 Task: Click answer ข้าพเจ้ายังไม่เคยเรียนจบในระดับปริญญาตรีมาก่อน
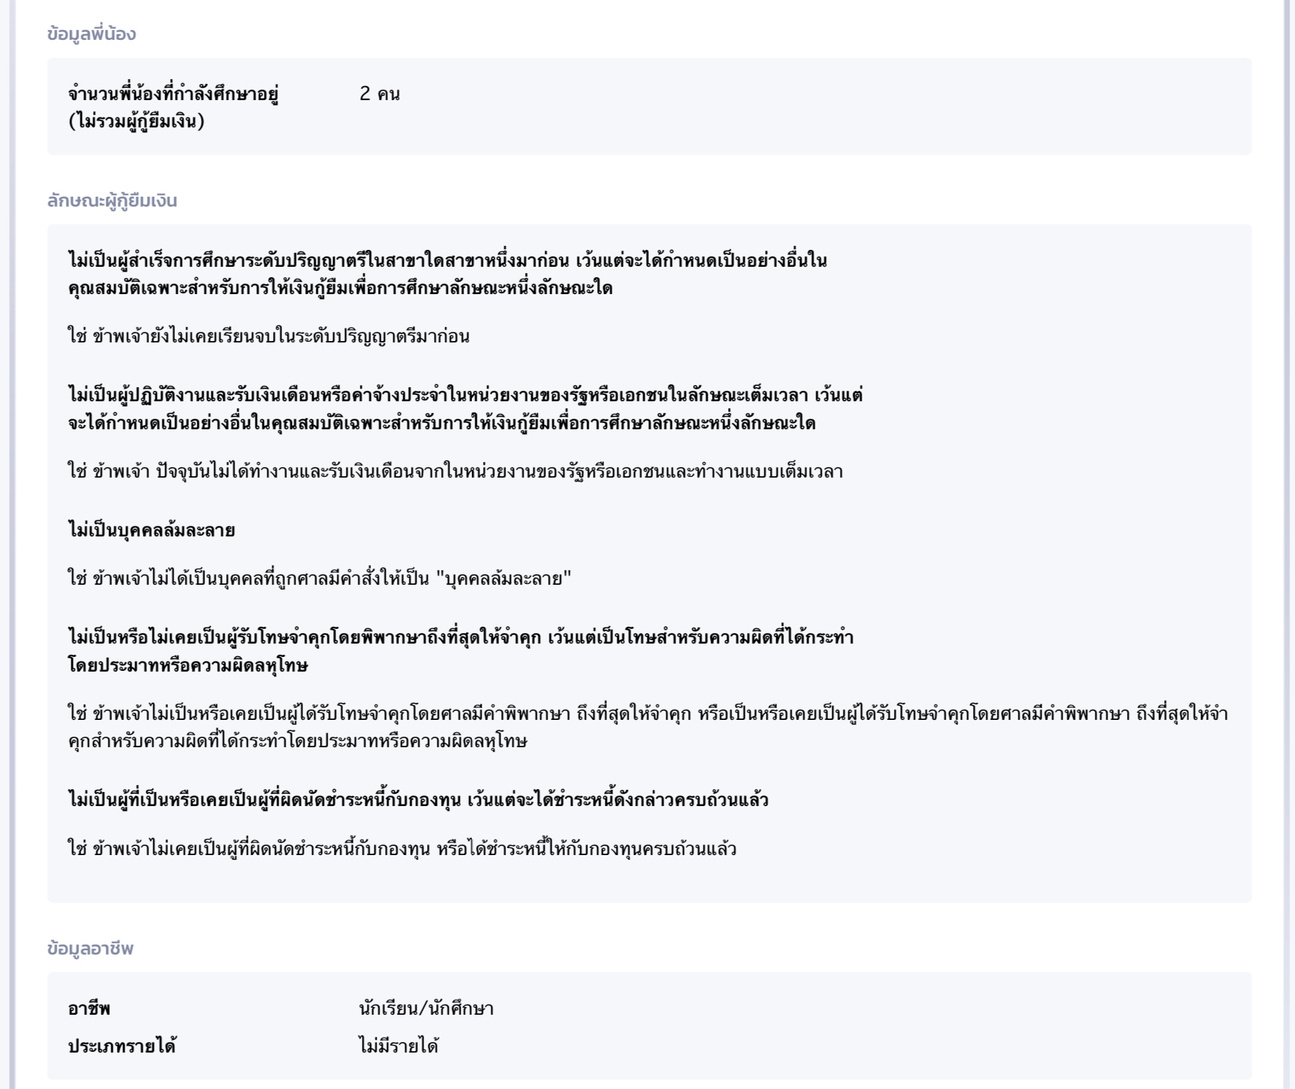[269, 336]
